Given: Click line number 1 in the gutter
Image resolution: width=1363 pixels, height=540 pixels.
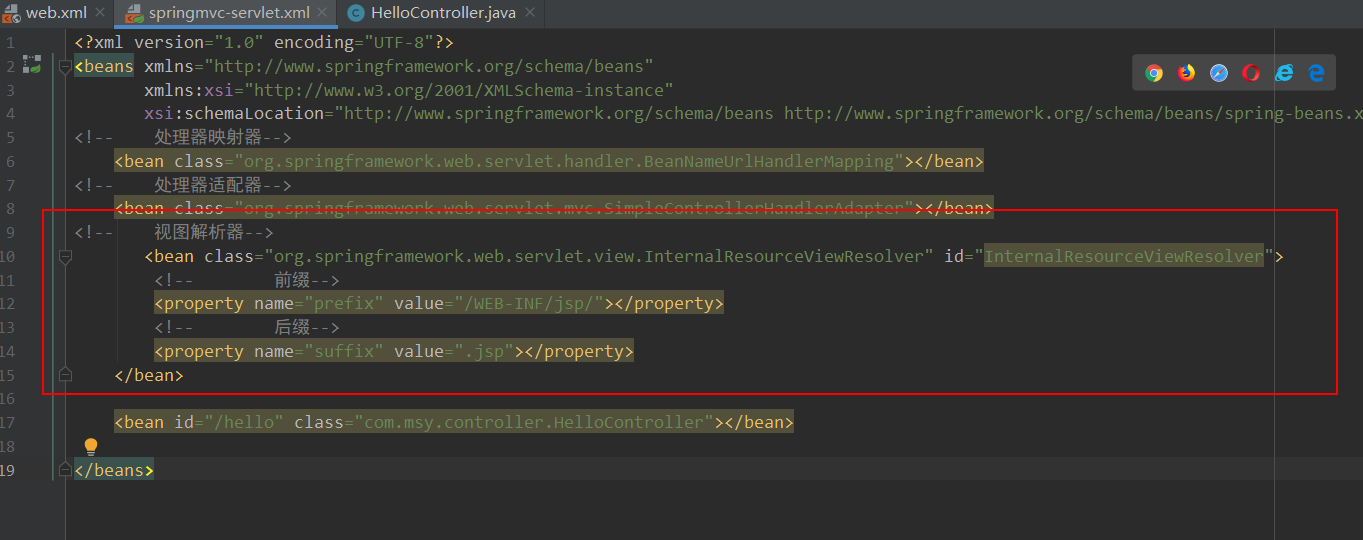Looking at the screenshot, I should (9, 43).
